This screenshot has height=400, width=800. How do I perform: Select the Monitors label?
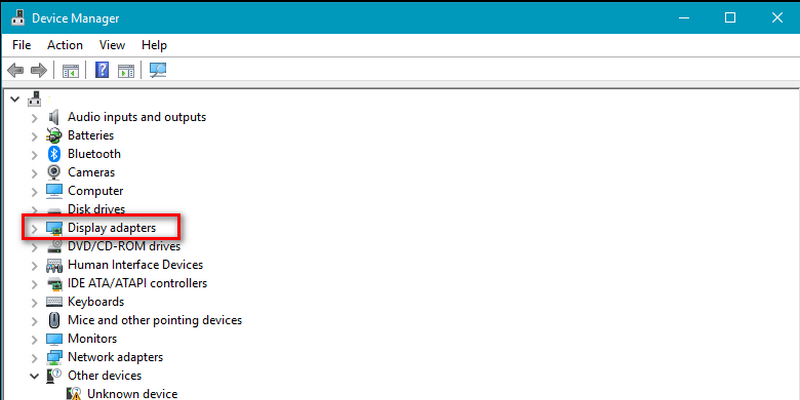click(x=92, y=339)
